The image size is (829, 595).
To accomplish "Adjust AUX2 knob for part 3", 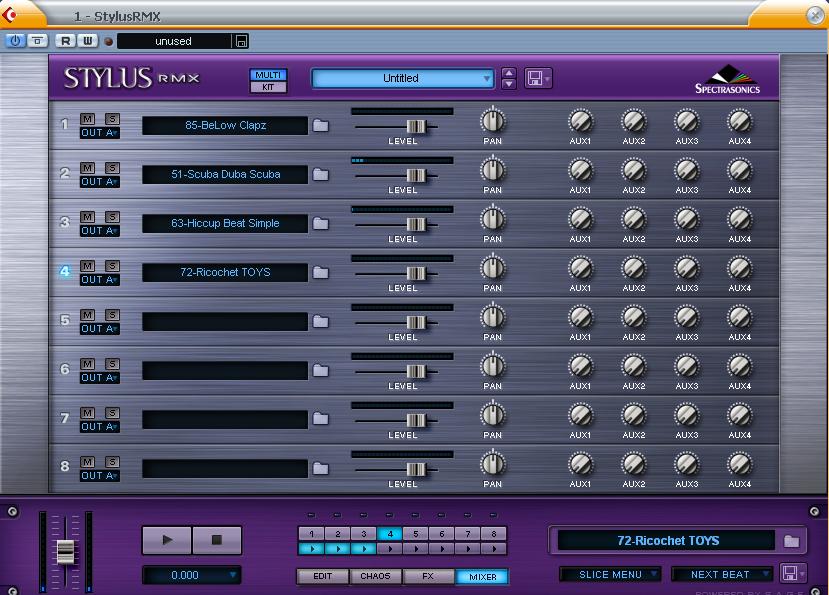I will tap(633, 219).
